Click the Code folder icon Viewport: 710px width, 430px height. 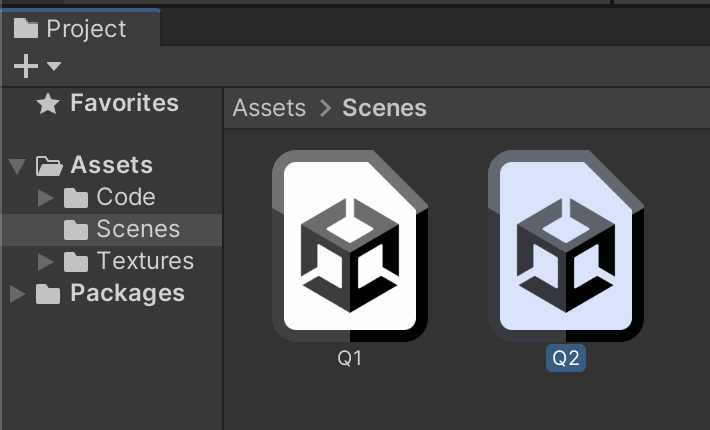pyautogui.click(x=76, y=198)
